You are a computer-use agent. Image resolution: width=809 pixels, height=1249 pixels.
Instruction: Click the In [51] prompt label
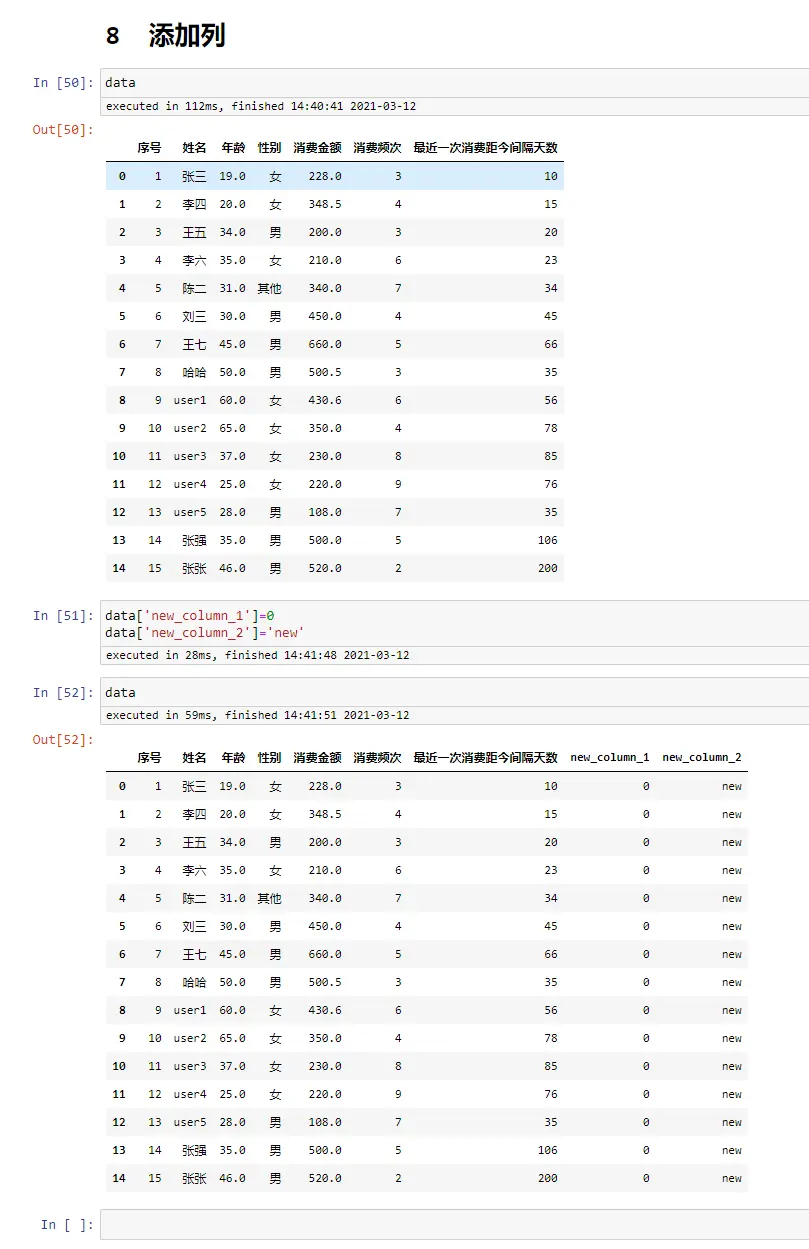[x=63, y=615]
